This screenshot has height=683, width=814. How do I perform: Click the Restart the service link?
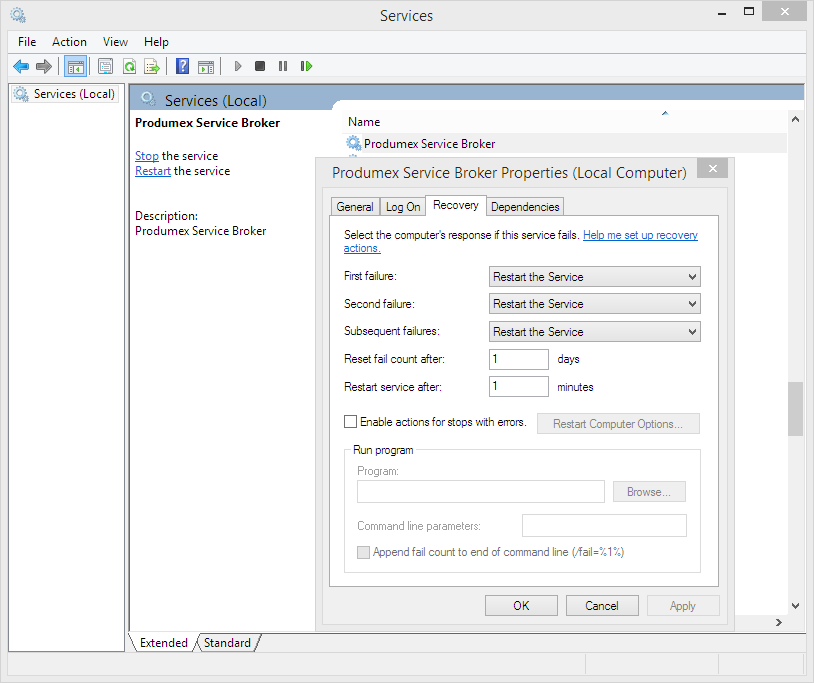point(152,170)
